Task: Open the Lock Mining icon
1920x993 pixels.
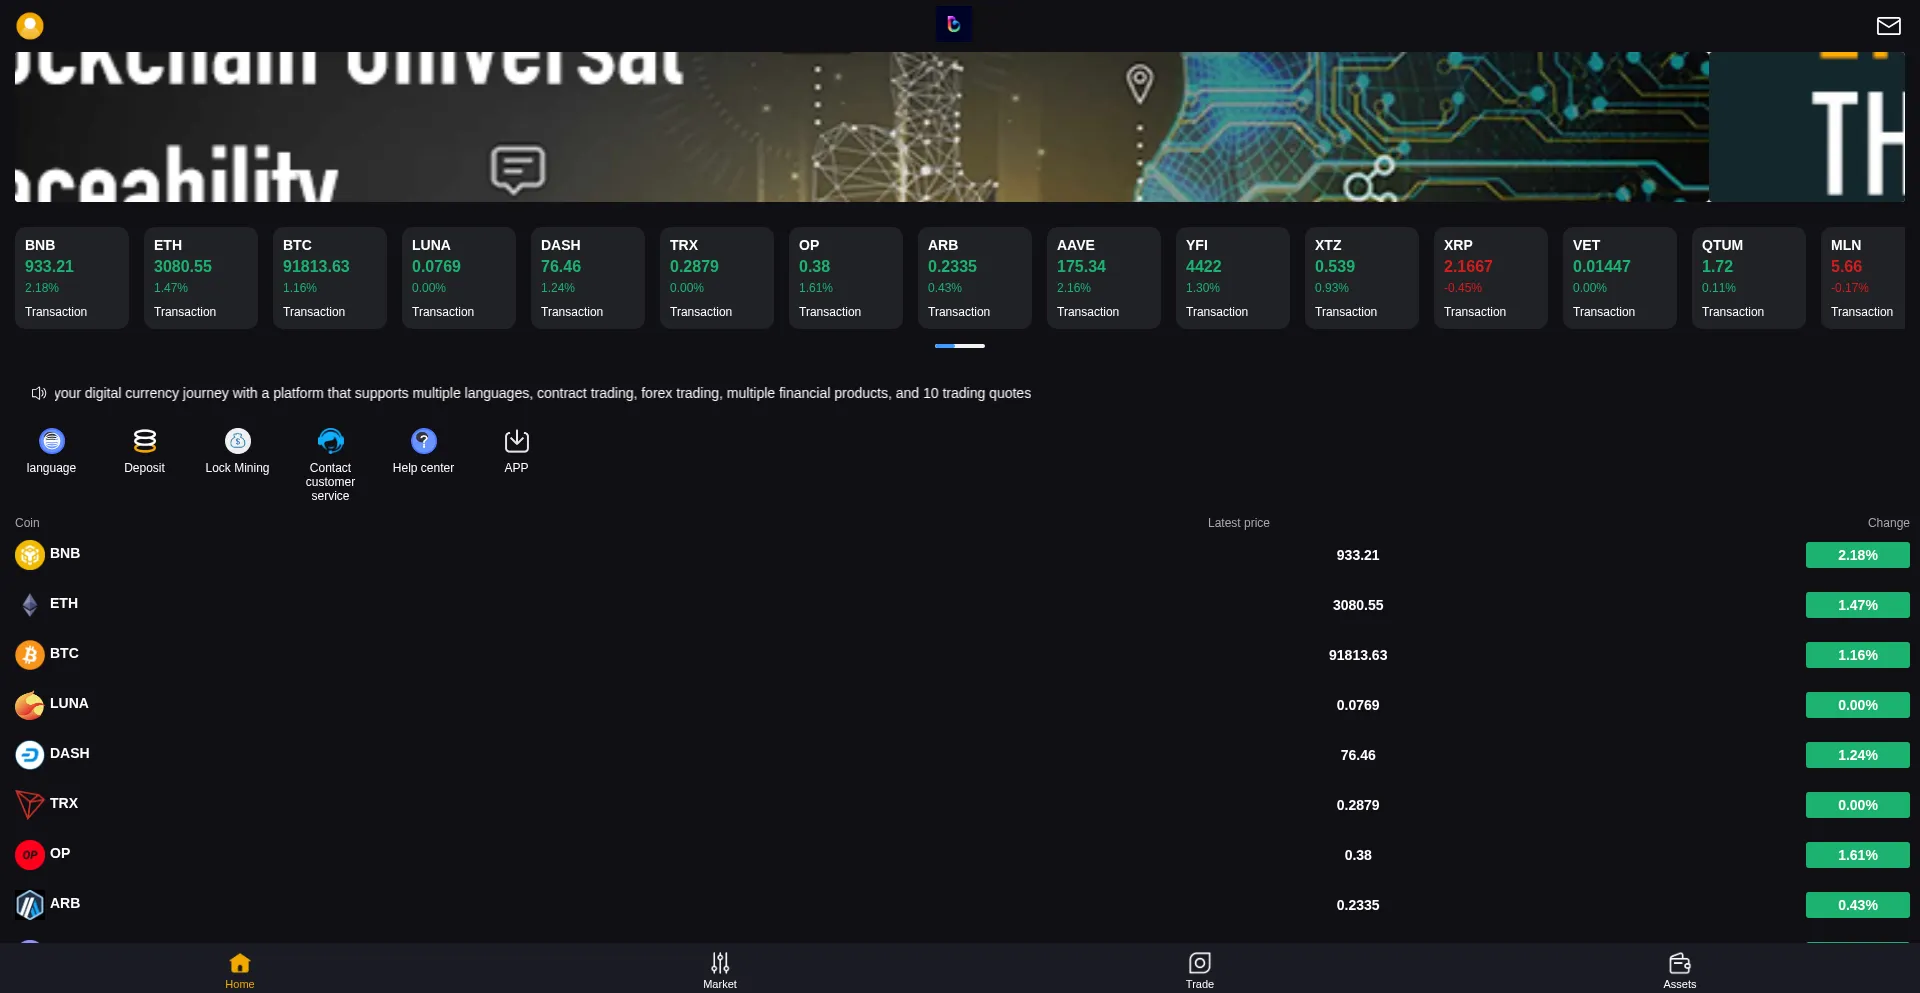Action: [237, 441]
